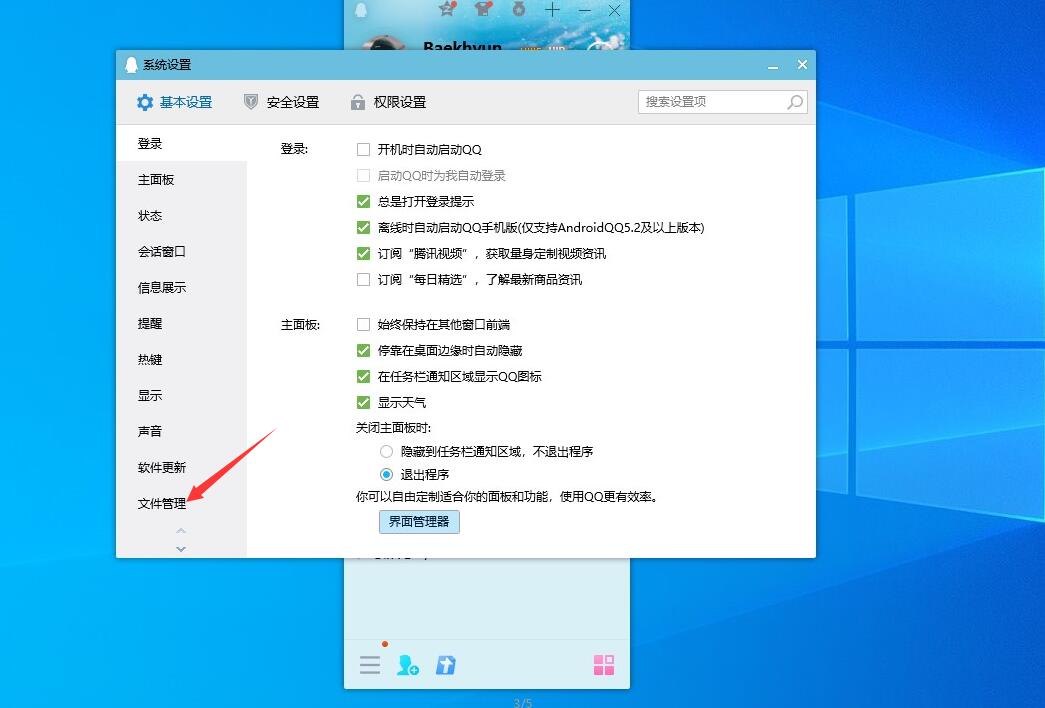Image resolution: width=1045 pixels, height=708 pixels.
Task: Select 登录 in the settings sidebar
Action: pos(181,143)
